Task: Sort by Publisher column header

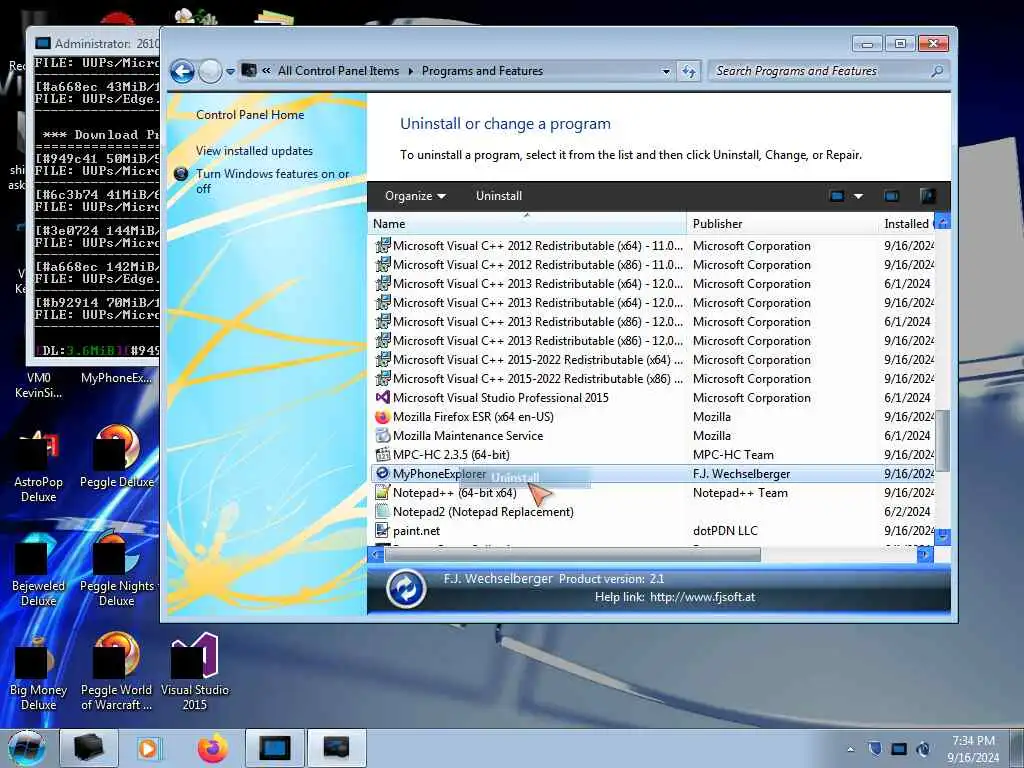Action: pyautogui.click(x=782, y=224)
